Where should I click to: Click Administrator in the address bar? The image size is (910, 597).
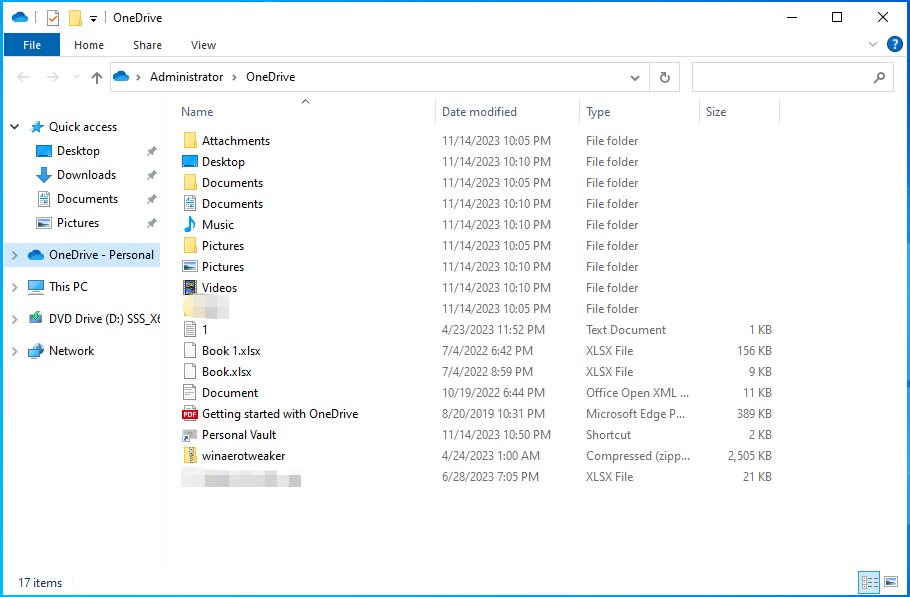[x=186, y=77]
